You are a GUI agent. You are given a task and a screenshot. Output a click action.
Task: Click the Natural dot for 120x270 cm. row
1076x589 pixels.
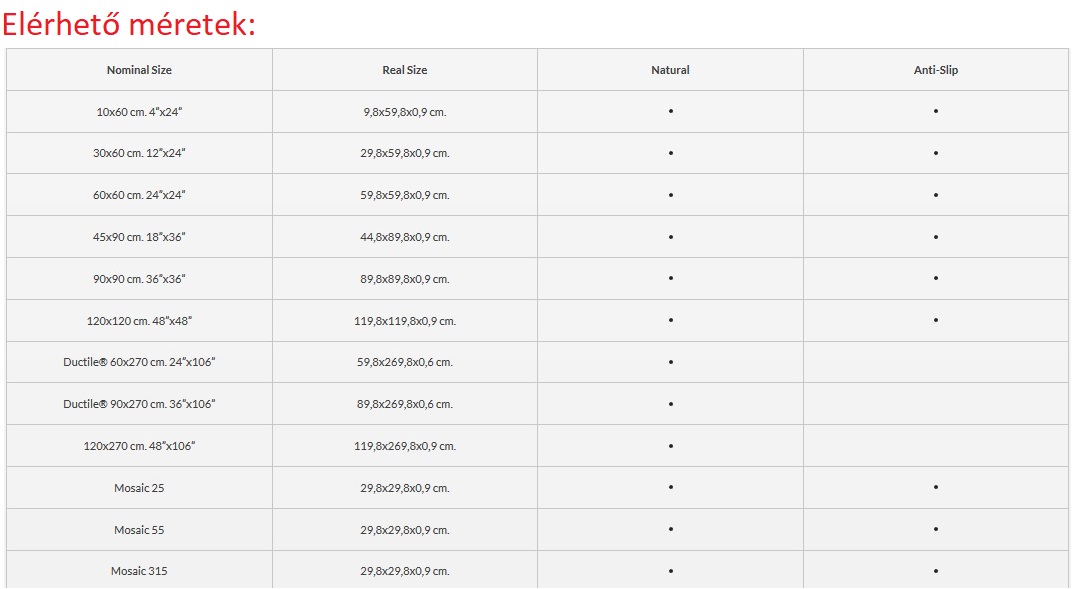pos(670,446)
